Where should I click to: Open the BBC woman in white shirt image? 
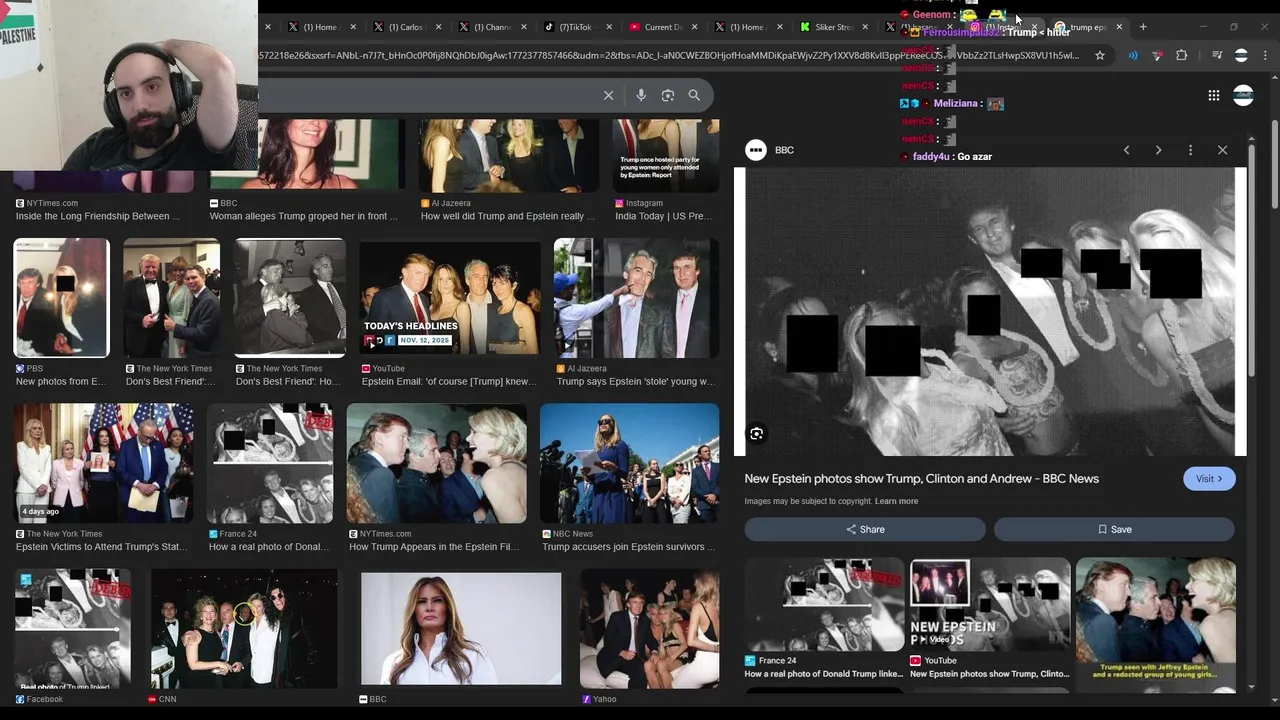point(461,629)
